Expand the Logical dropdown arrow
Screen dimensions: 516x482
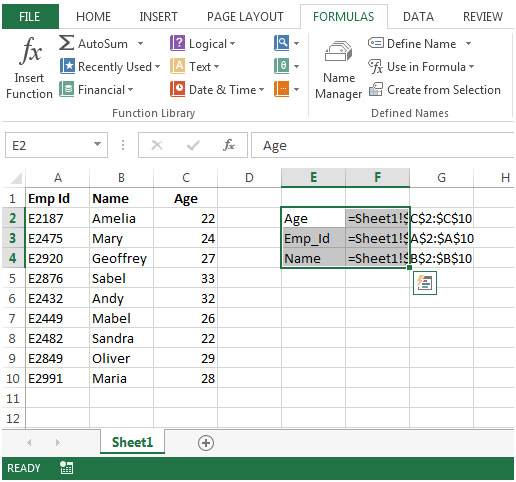232,44
